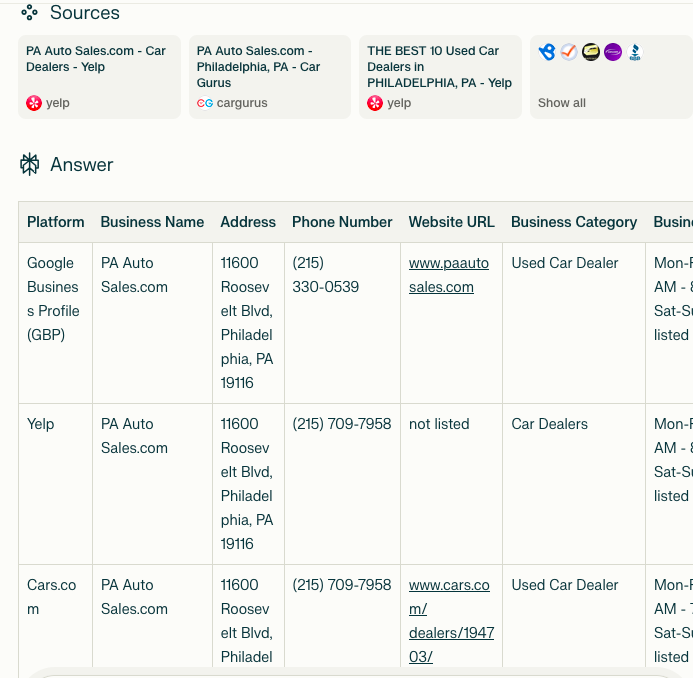
Task: Open 'THE BEST 10 Used Car Dealers' source
Action: coord(439,67)
